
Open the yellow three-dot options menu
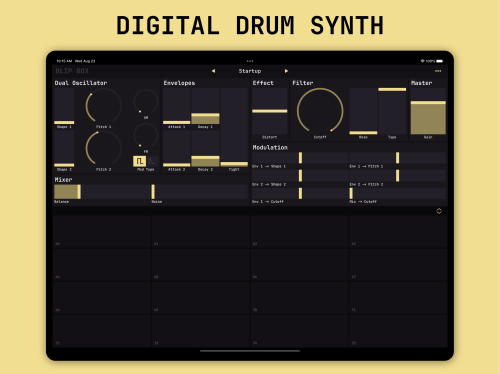click(x=438, y=71)
